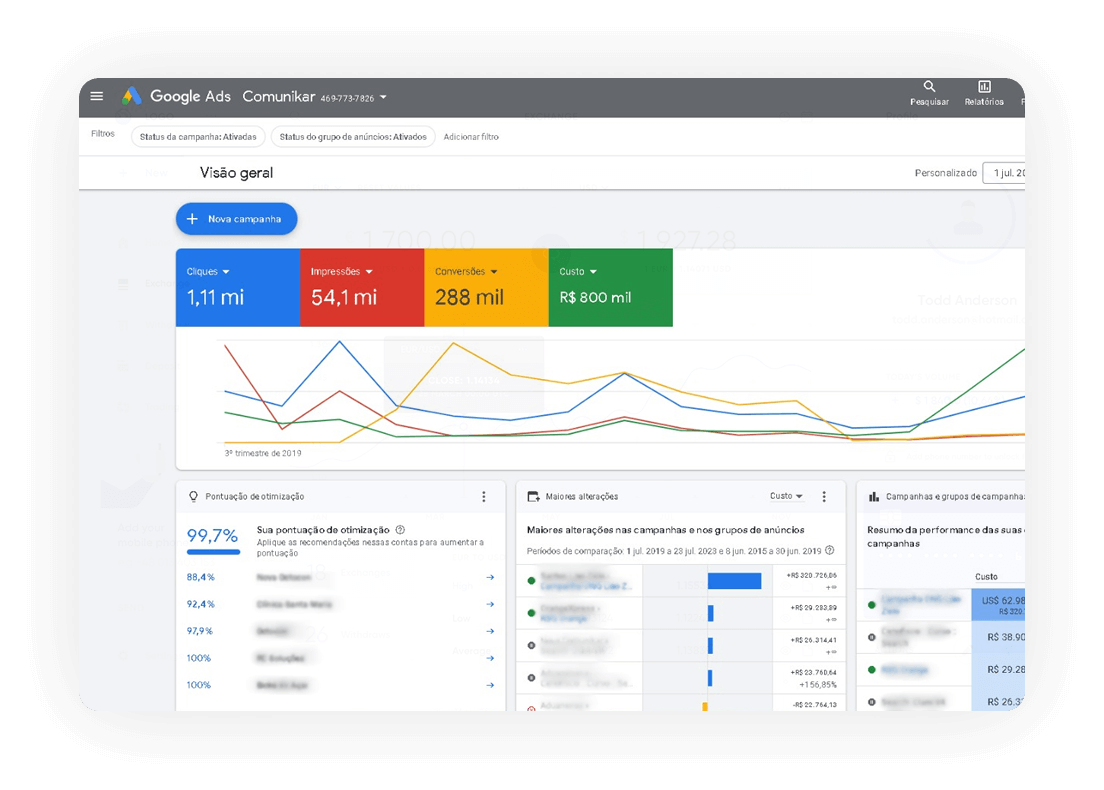Open more options in Maiores alterações card
The width and height of the screenshot is (1104, 790).
824,497
